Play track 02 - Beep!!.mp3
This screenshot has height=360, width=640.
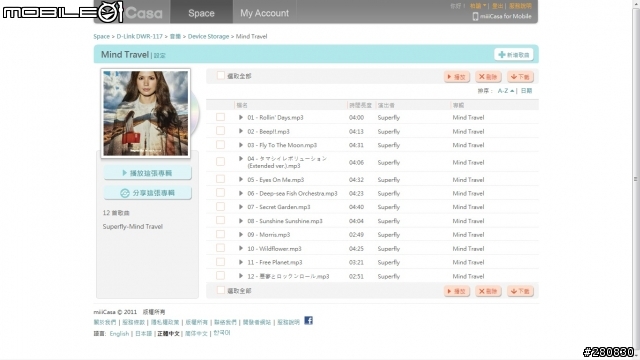(241, 131)
